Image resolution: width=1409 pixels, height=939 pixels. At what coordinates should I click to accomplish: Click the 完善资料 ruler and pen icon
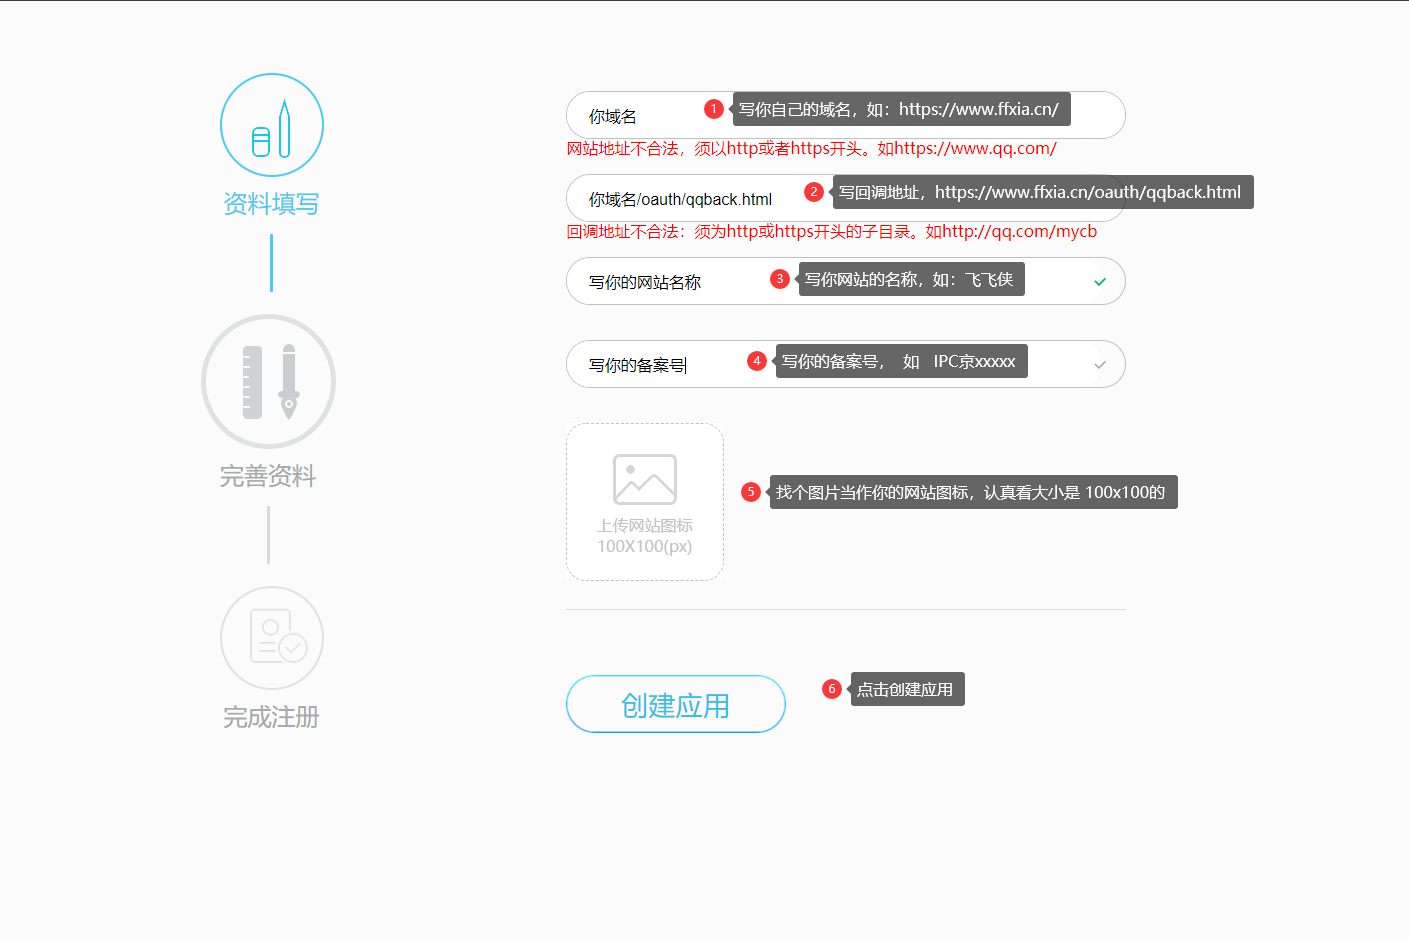[x=269, y=381]
